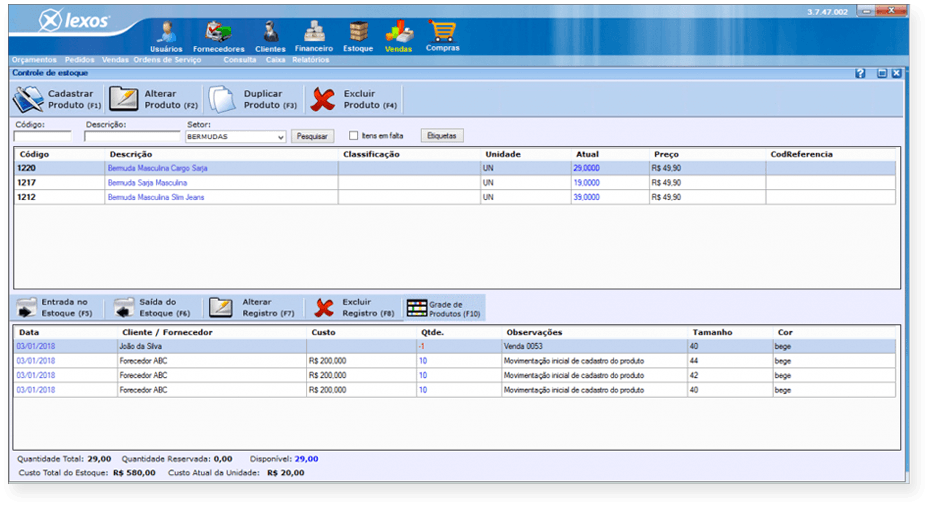Sort by Cor column header
Image resolution: width=930 pixels, height=507 pixels.
pyautogui.click(x=785, y=333)
